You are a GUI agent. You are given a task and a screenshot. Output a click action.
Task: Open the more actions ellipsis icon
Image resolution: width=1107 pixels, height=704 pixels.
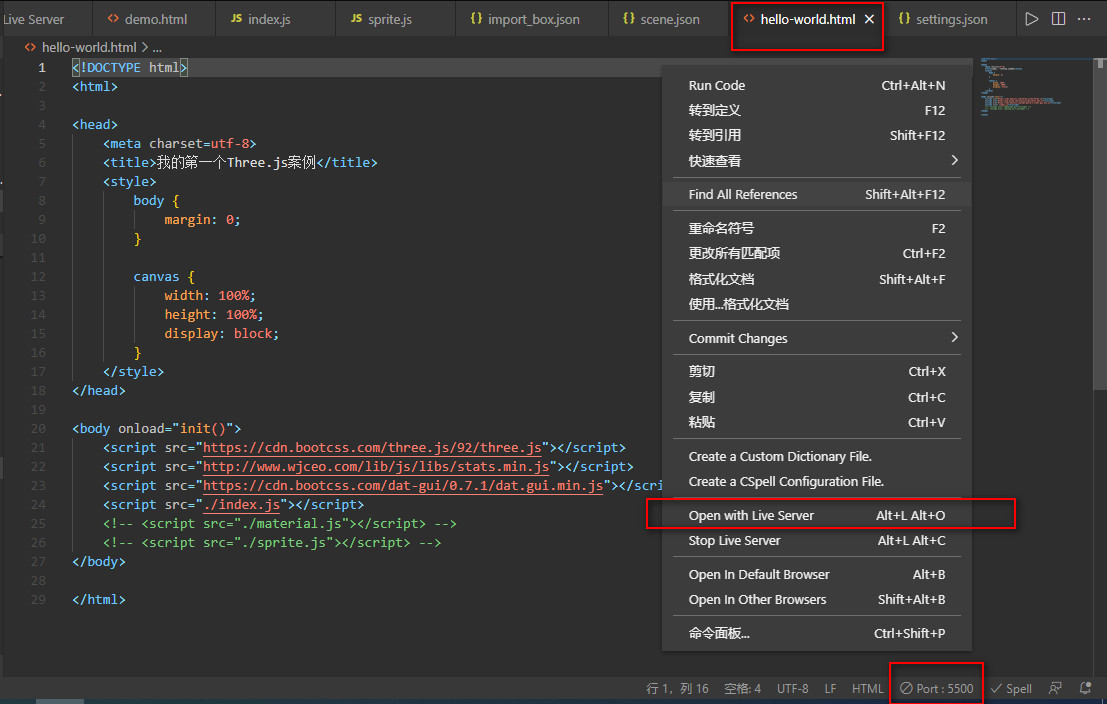1086,17
